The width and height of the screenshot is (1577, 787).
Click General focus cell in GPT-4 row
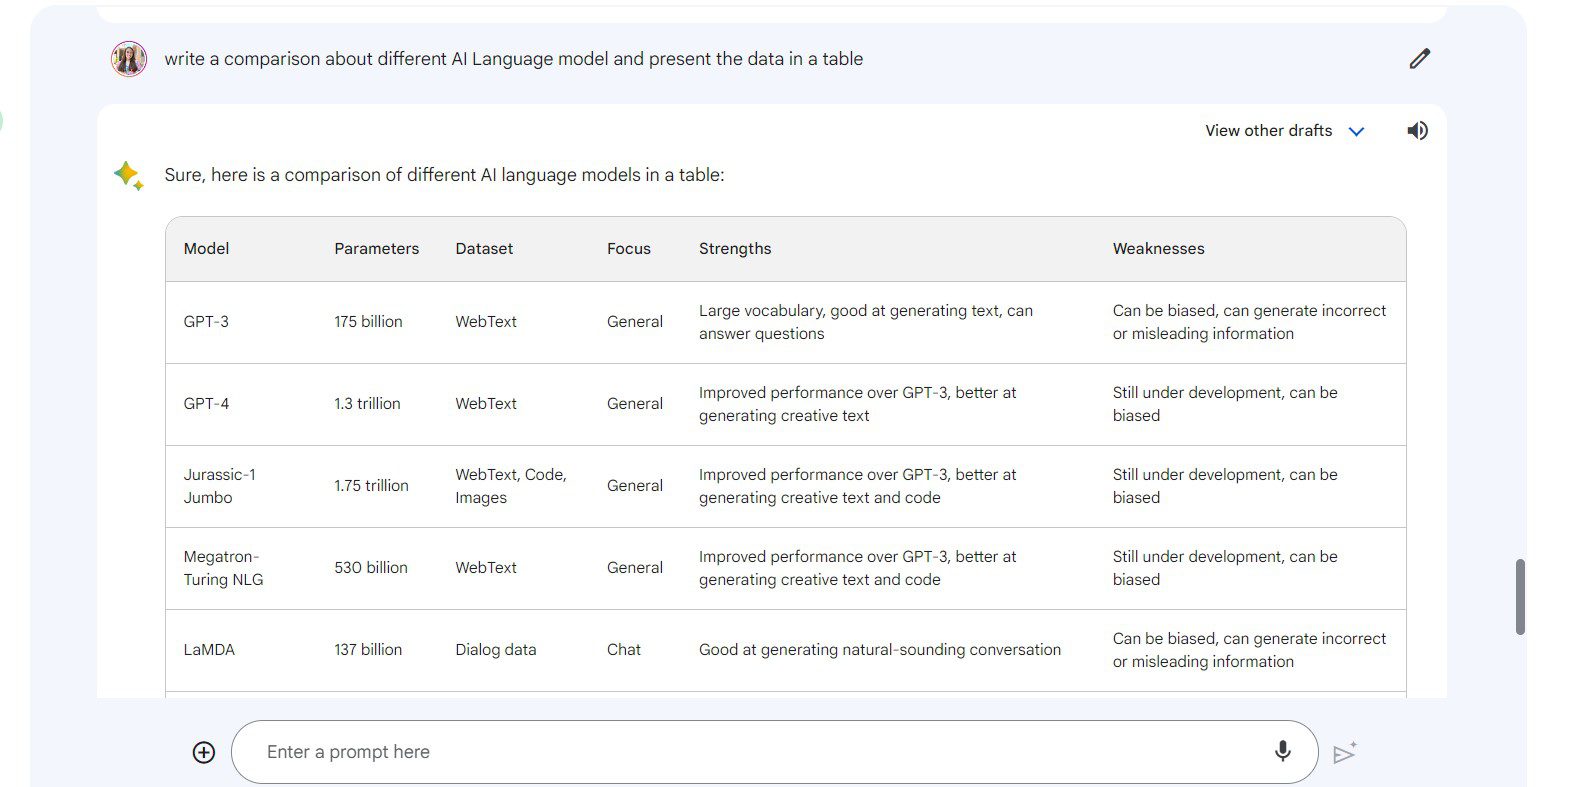(635, 404)
